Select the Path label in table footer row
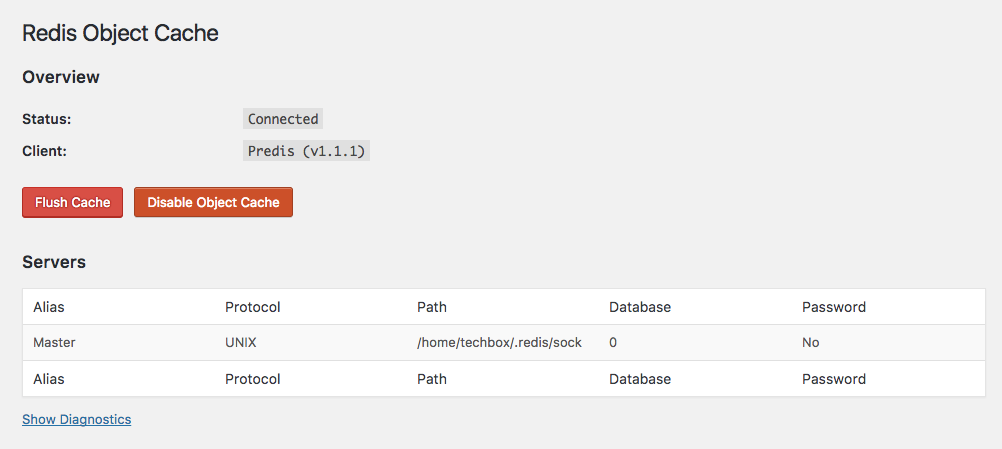This screenshot has width=1002, height=449. click(432, 379)
